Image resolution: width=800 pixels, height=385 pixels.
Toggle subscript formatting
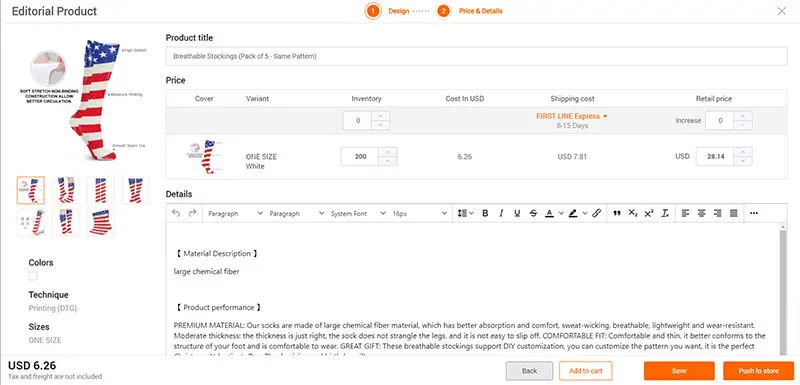[633, 214]
